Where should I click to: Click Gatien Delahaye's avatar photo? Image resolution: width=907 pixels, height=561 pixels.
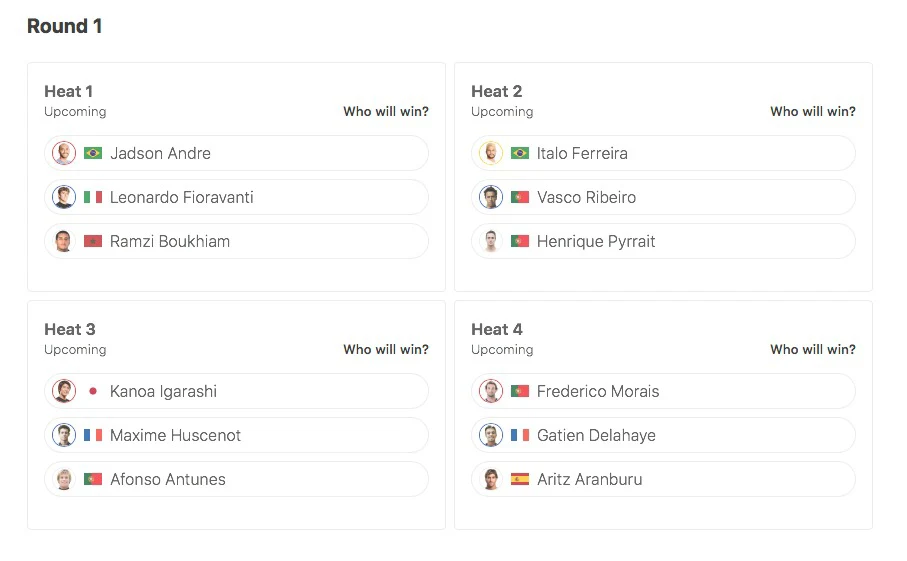491,435
